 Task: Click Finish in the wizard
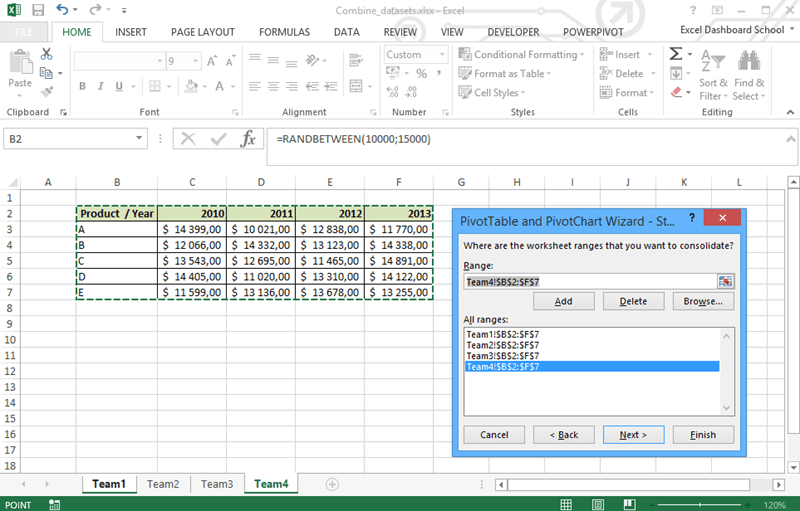point(703,435)
